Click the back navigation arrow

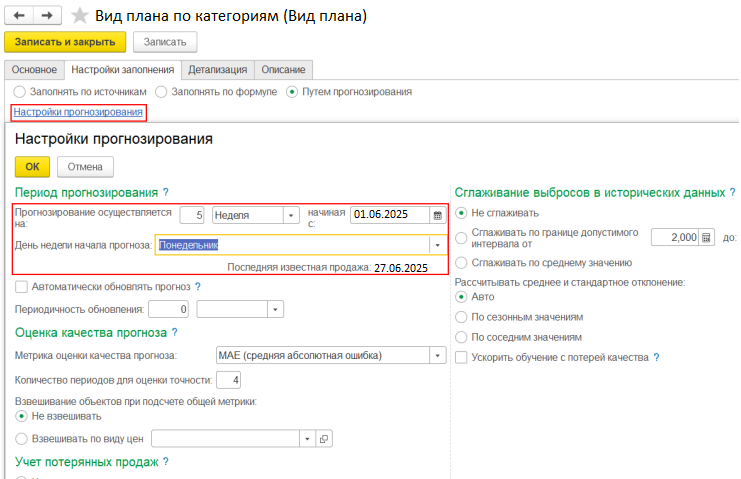(20, 17)
